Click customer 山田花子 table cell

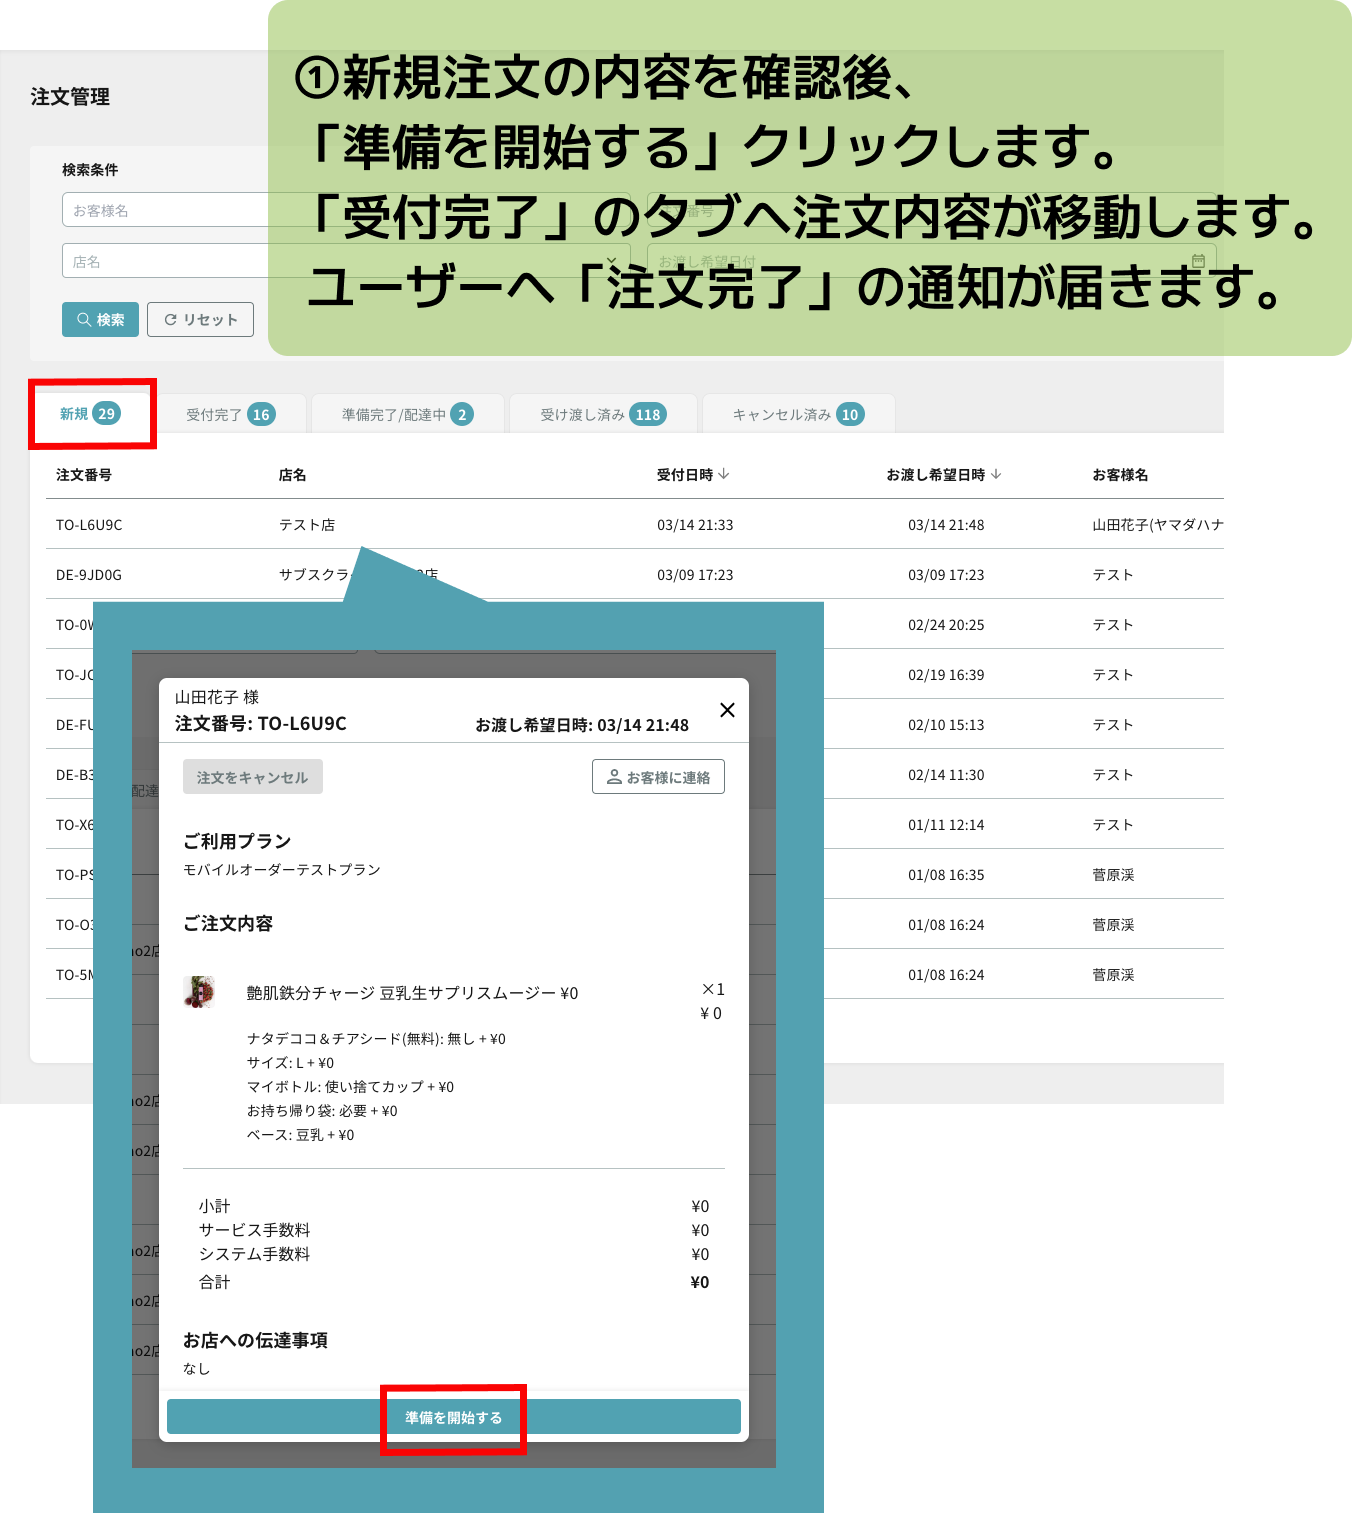pos(1158,525)
